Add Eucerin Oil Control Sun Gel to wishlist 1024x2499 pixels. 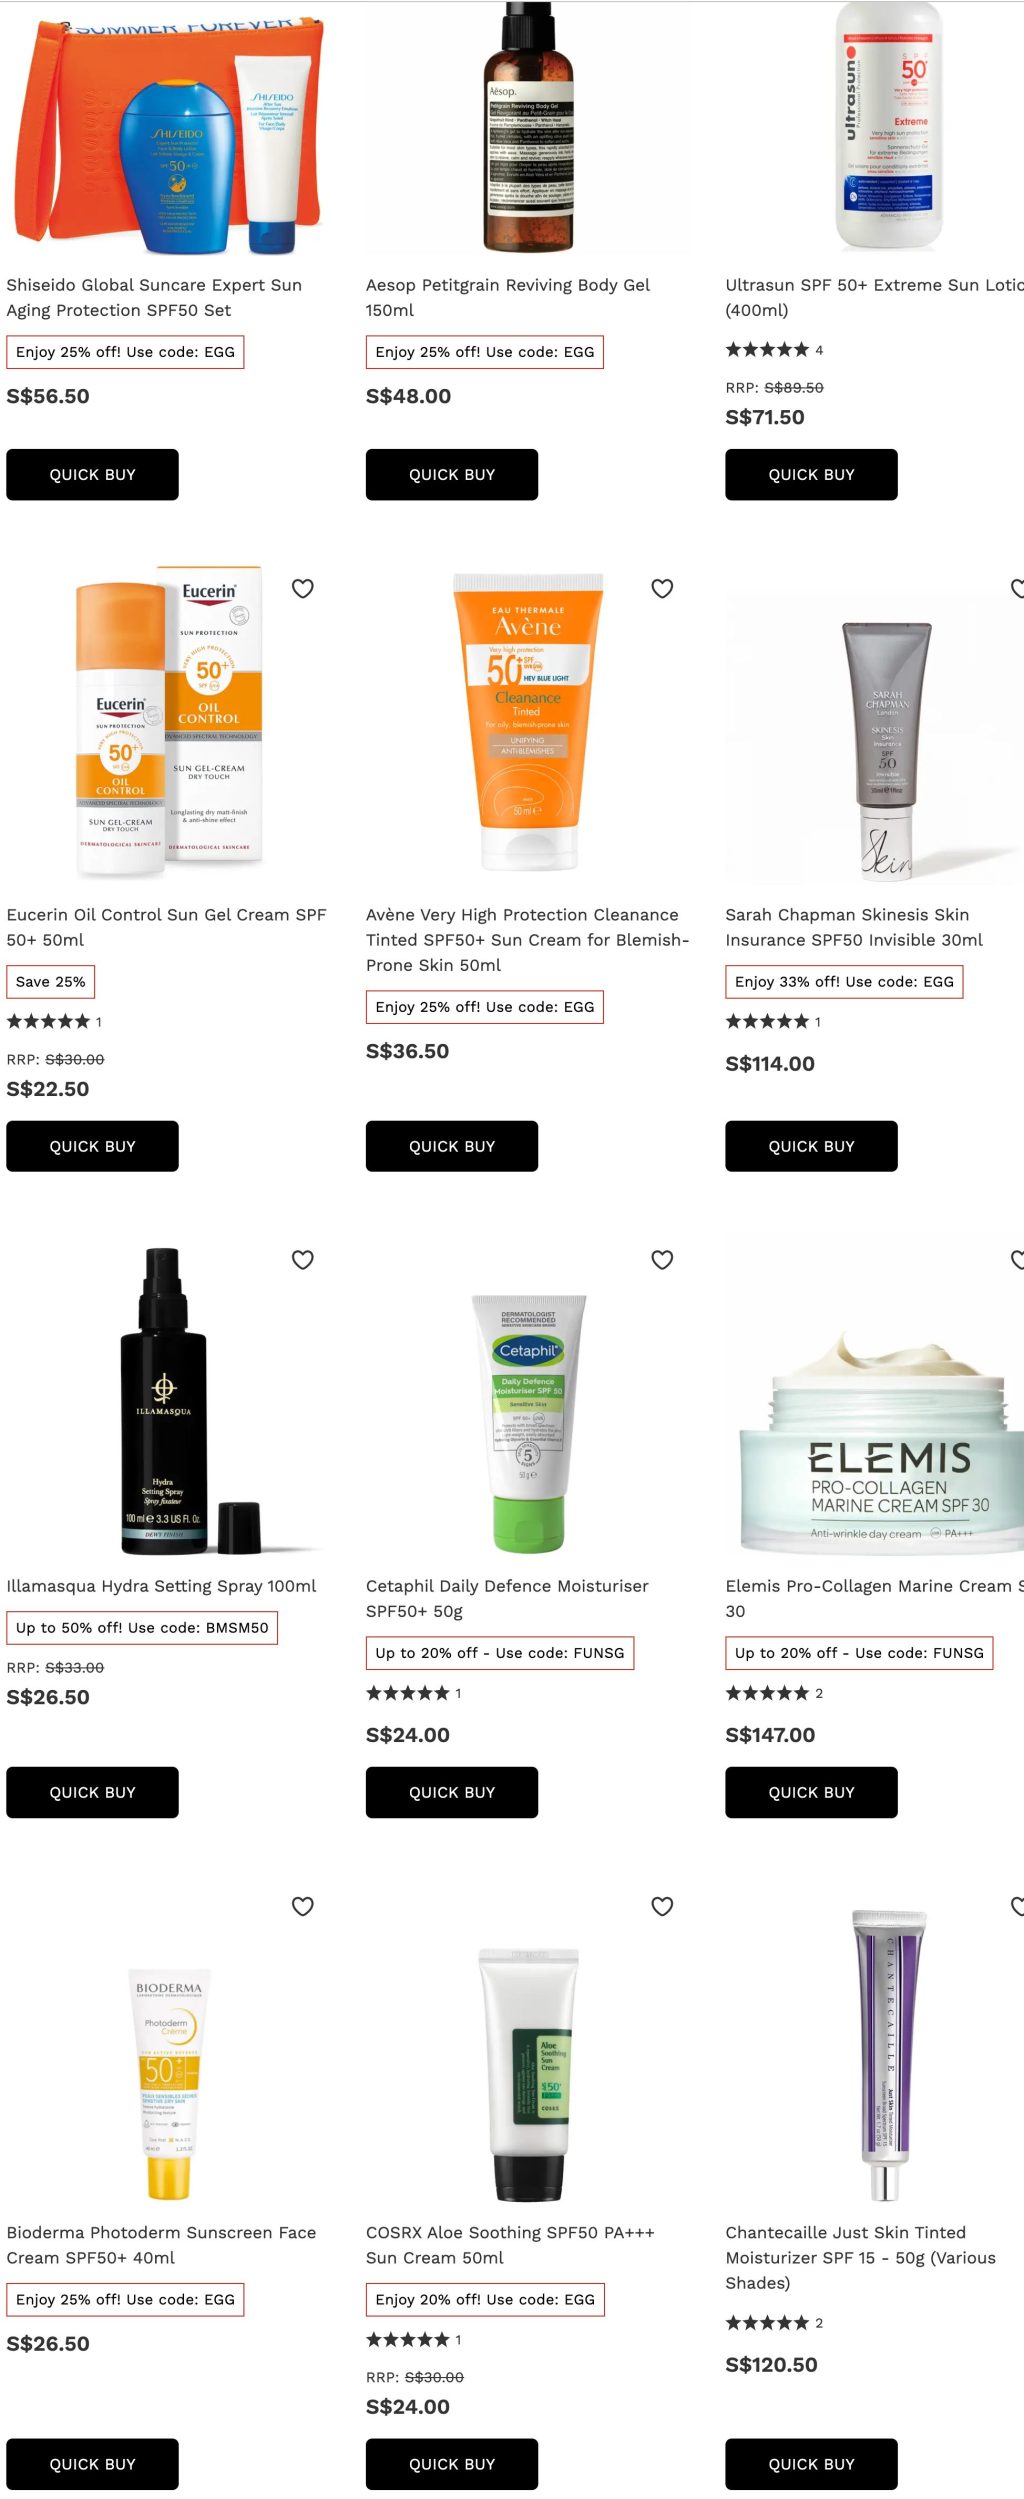(x=303, y=589)
